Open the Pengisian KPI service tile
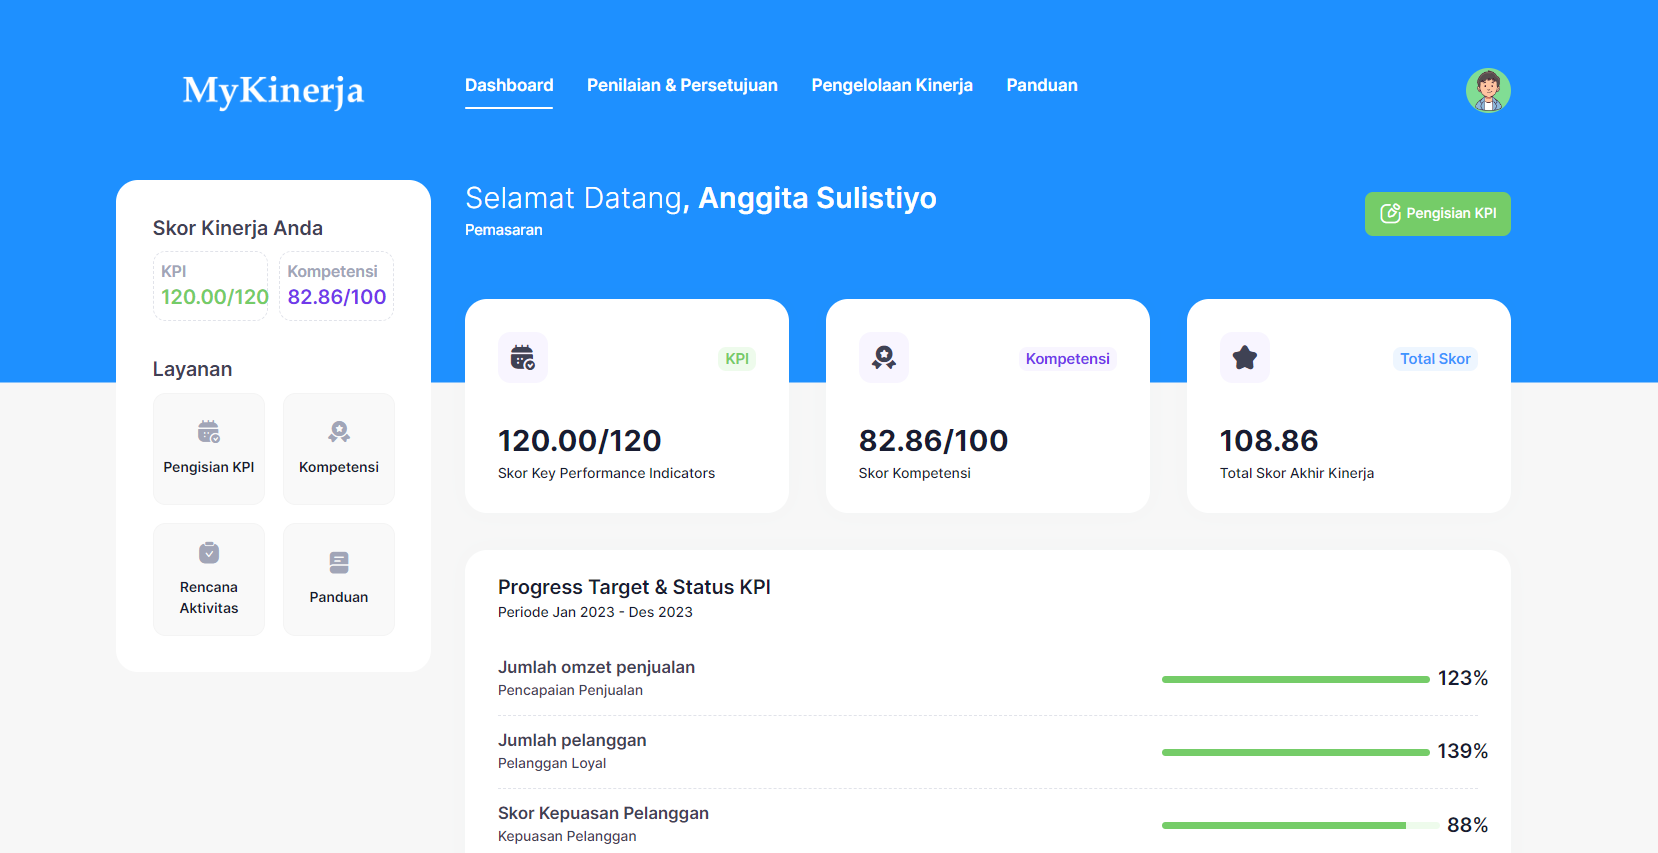 pos(209,448)
